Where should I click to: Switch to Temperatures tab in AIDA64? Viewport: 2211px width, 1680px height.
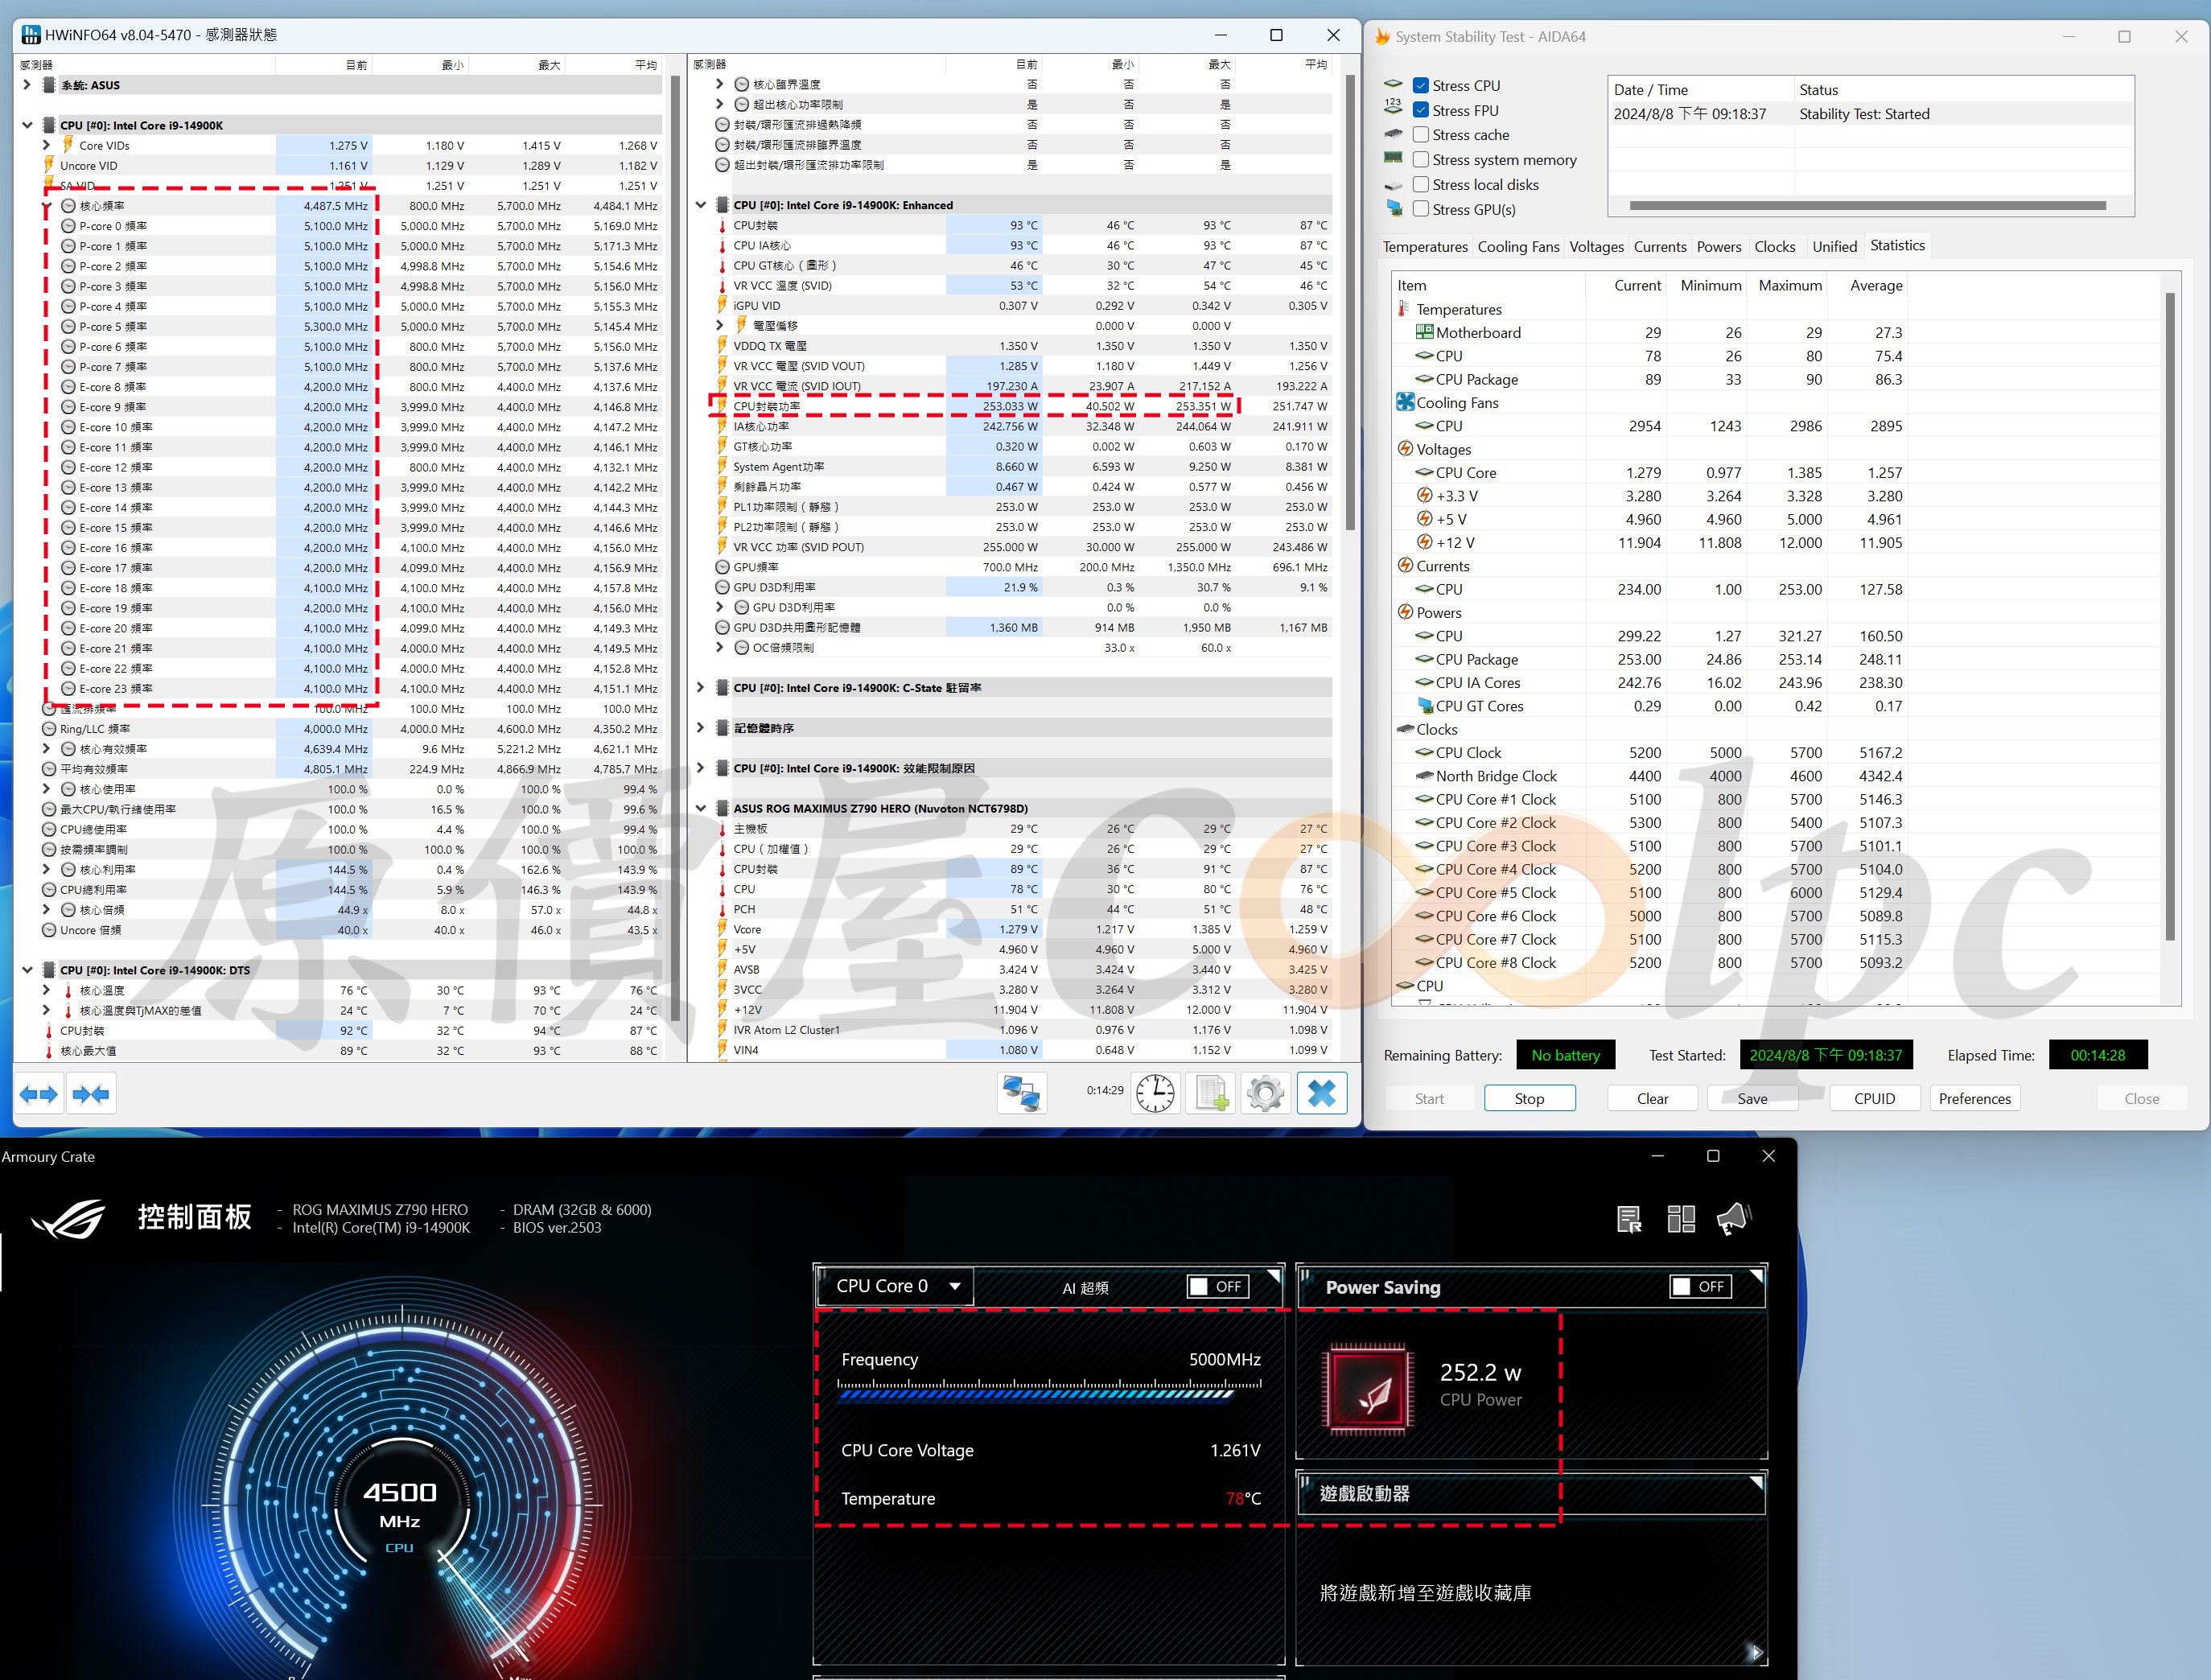tap(1424, 247)
